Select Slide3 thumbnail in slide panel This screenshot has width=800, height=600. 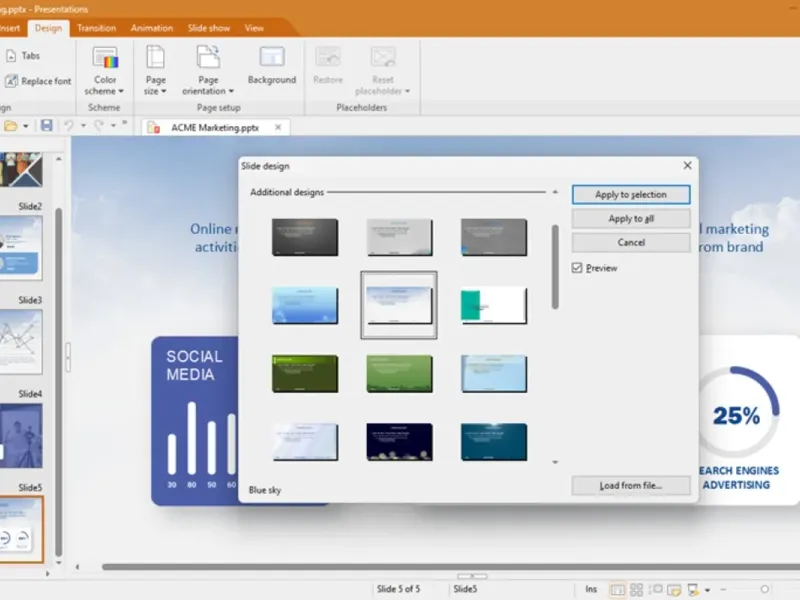click(21, 341)
